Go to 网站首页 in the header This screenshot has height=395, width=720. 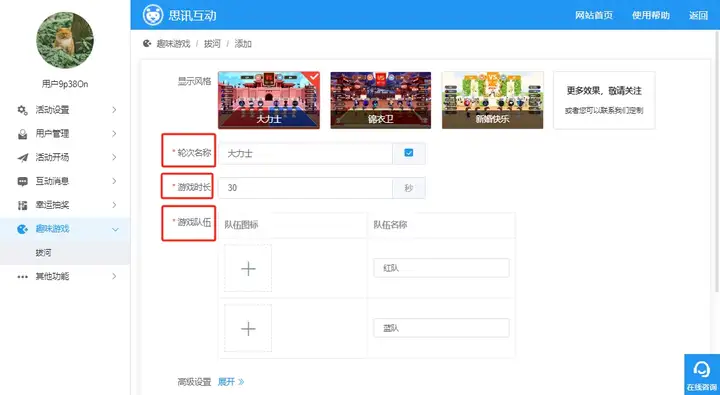pos(594,15)
